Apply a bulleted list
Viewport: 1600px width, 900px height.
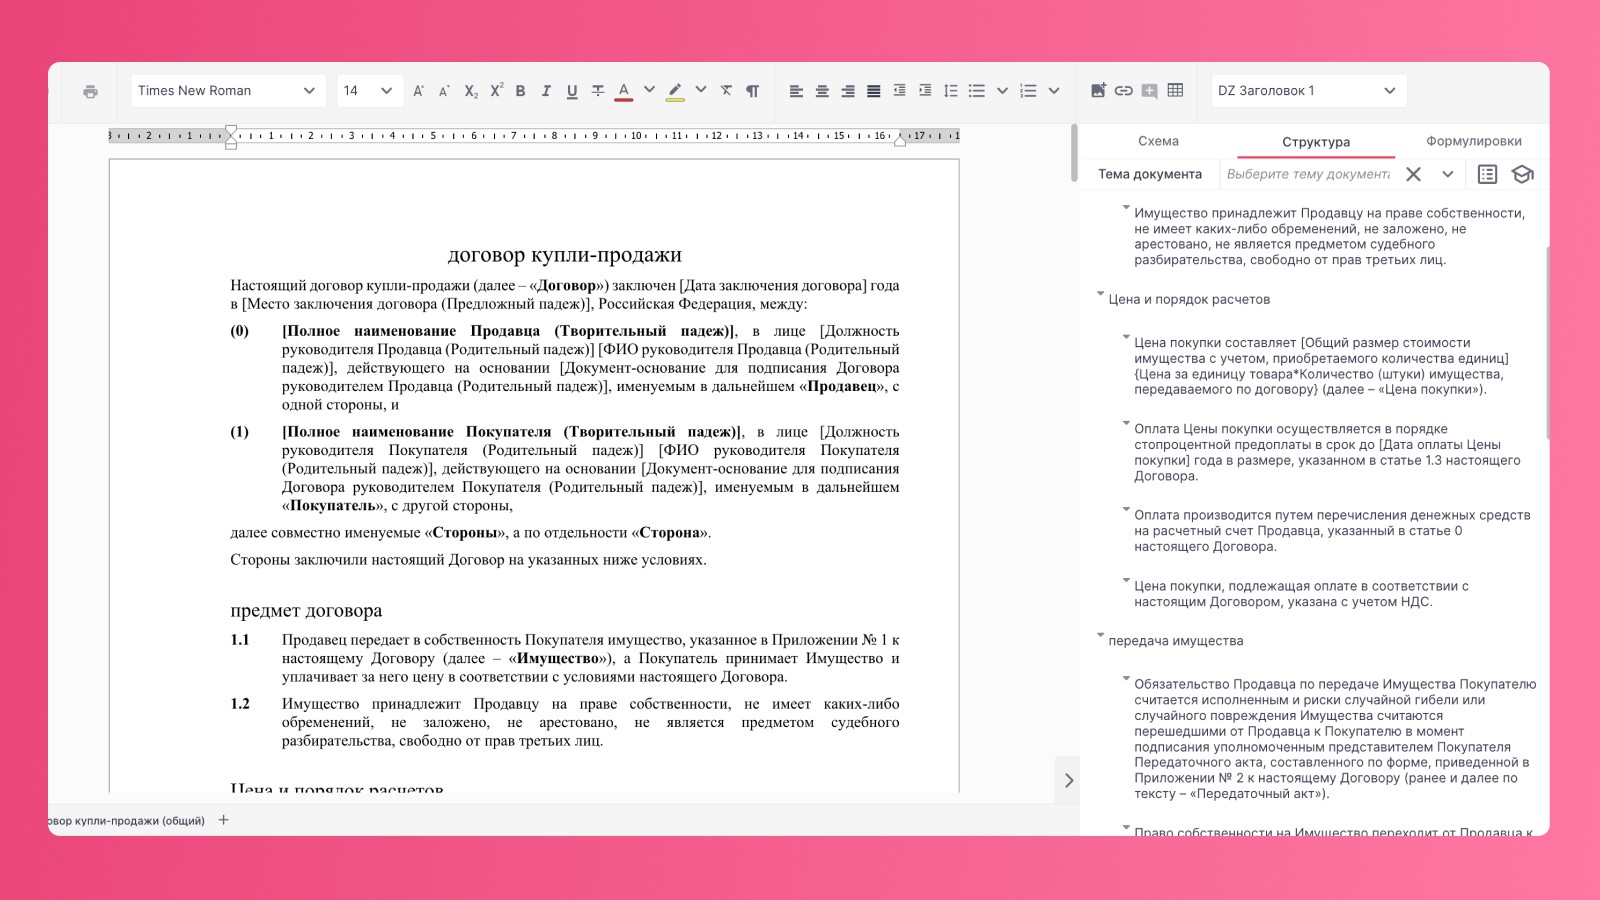(977, 91)
